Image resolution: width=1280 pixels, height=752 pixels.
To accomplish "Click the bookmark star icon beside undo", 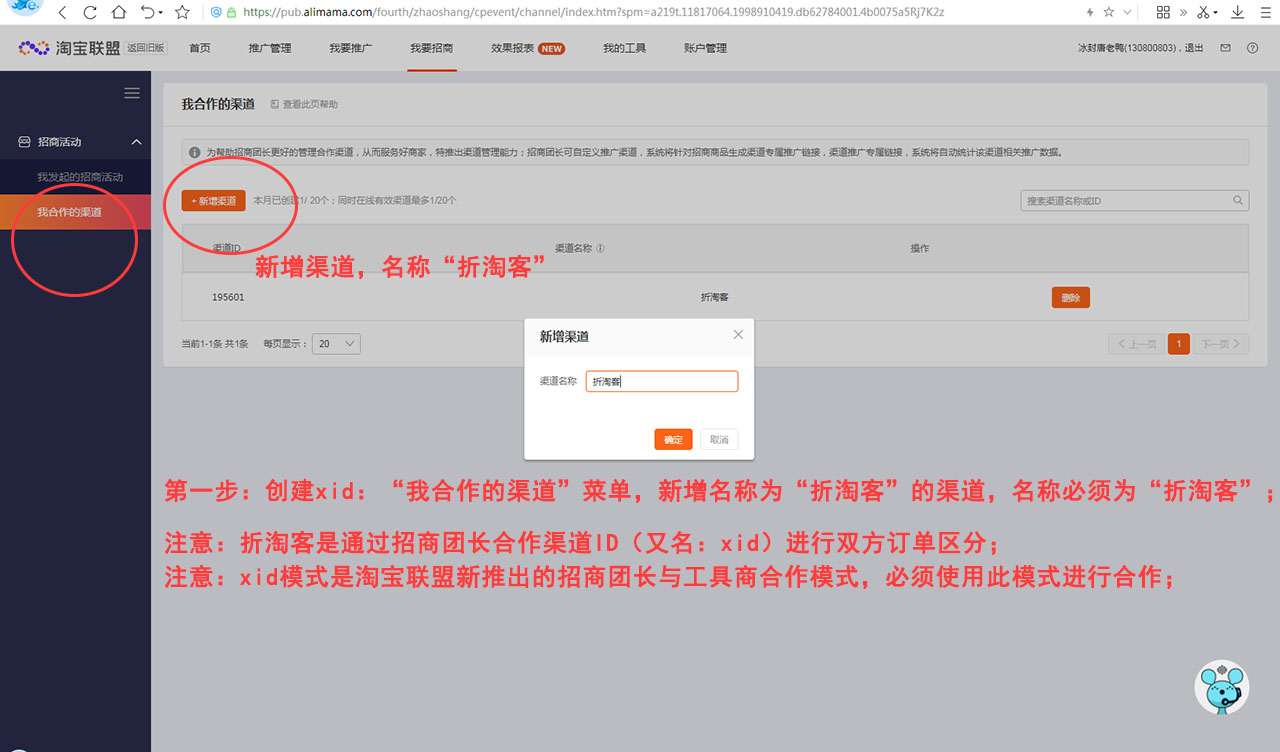I will (x=182, y=13).
